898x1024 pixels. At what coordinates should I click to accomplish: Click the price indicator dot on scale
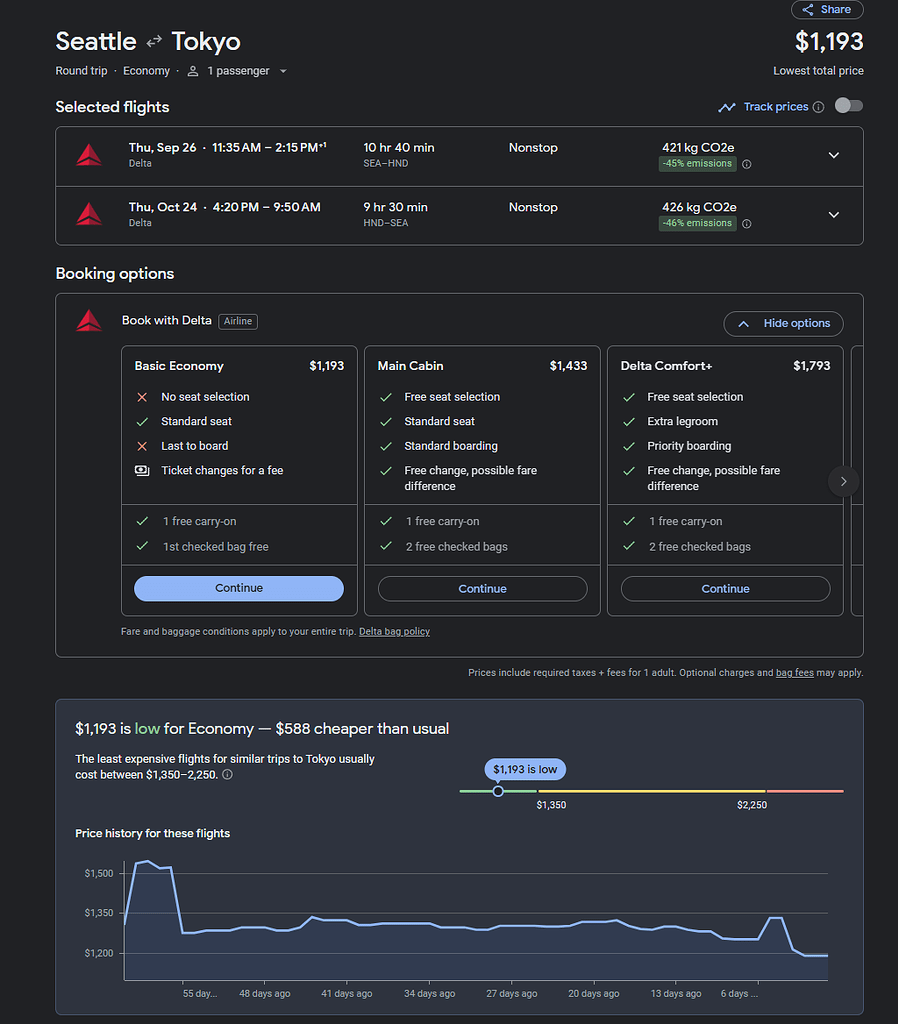(498, 791)
